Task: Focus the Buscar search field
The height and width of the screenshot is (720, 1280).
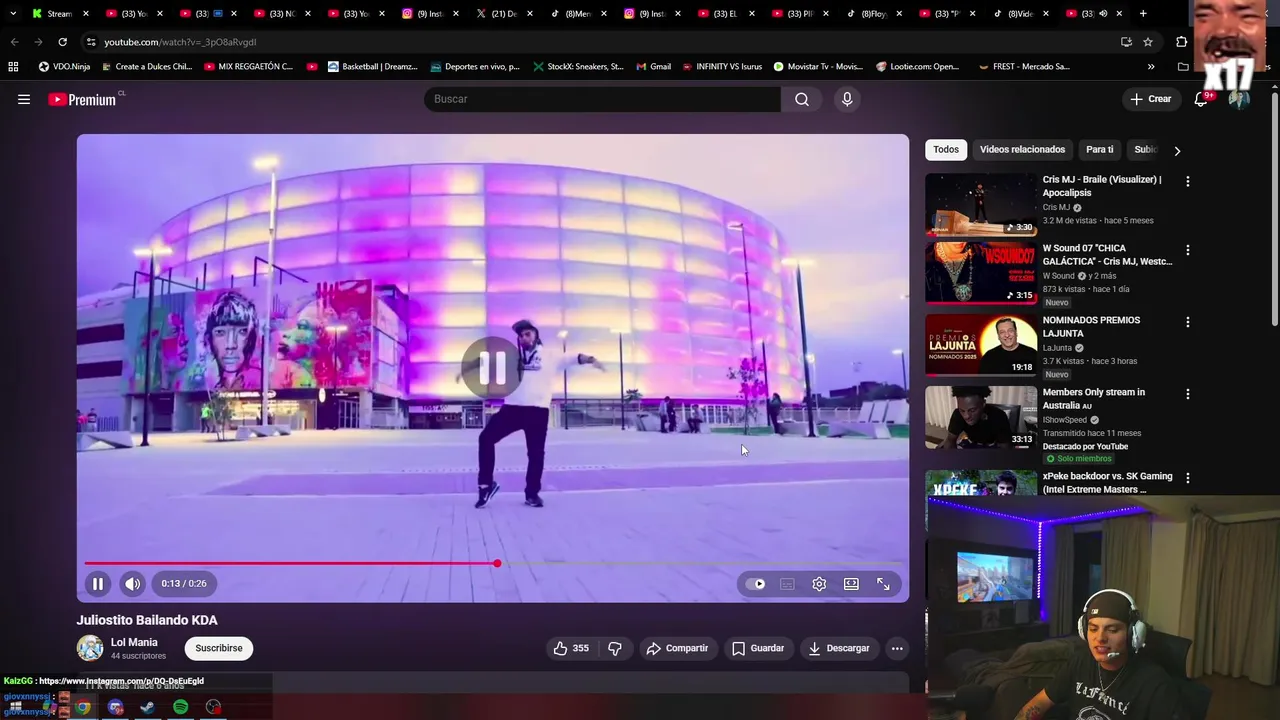Action: coord(603,99)
